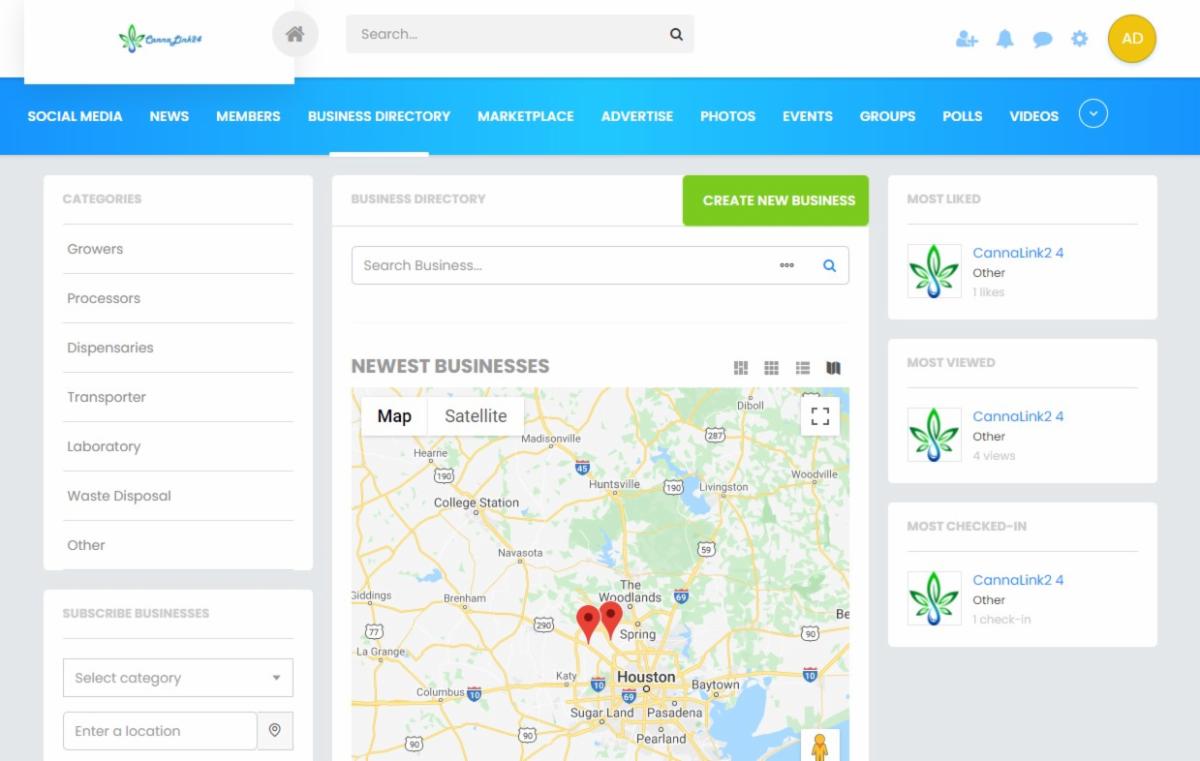This screenshot has width=1200, height=761.
Task: Click Create New Business button
Action: 778,200
